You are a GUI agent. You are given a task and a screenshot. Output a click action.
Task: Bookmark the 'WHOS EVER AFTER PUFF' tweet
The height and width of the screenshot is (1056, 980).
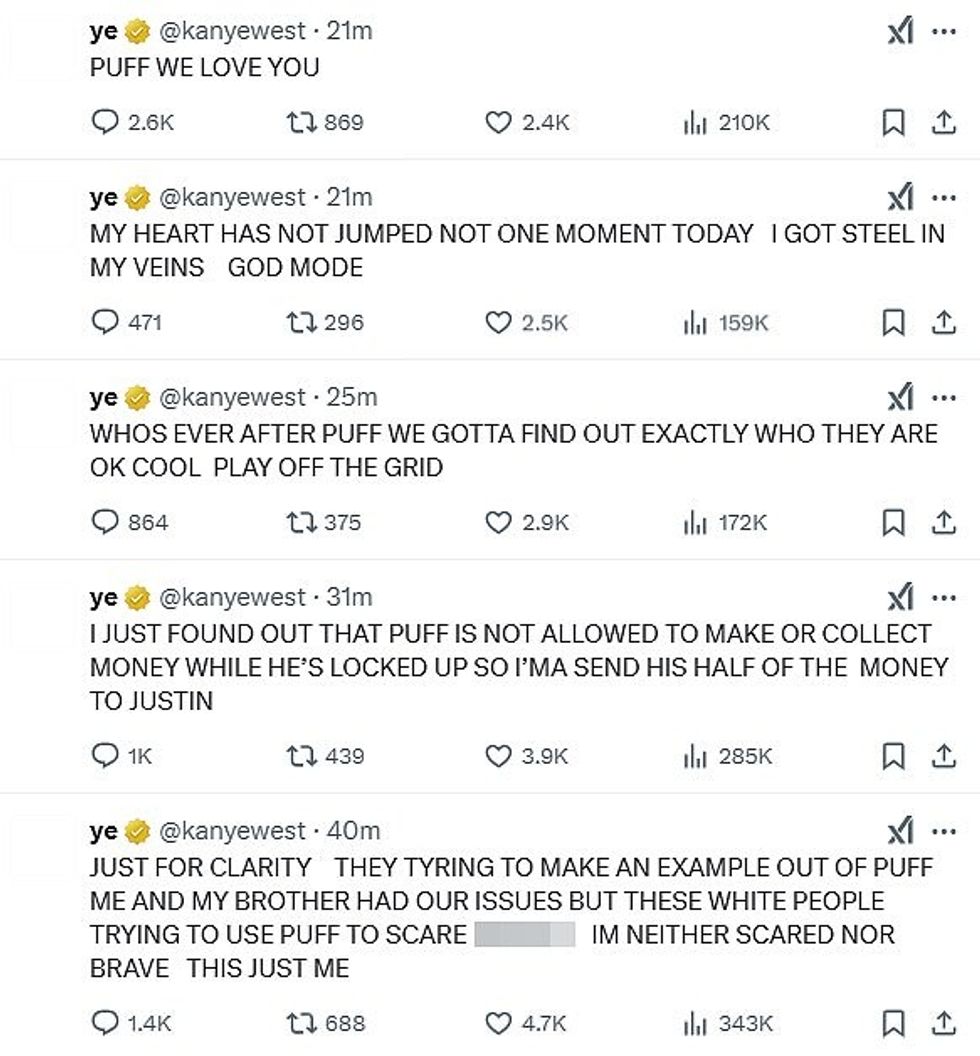[893, 522]
